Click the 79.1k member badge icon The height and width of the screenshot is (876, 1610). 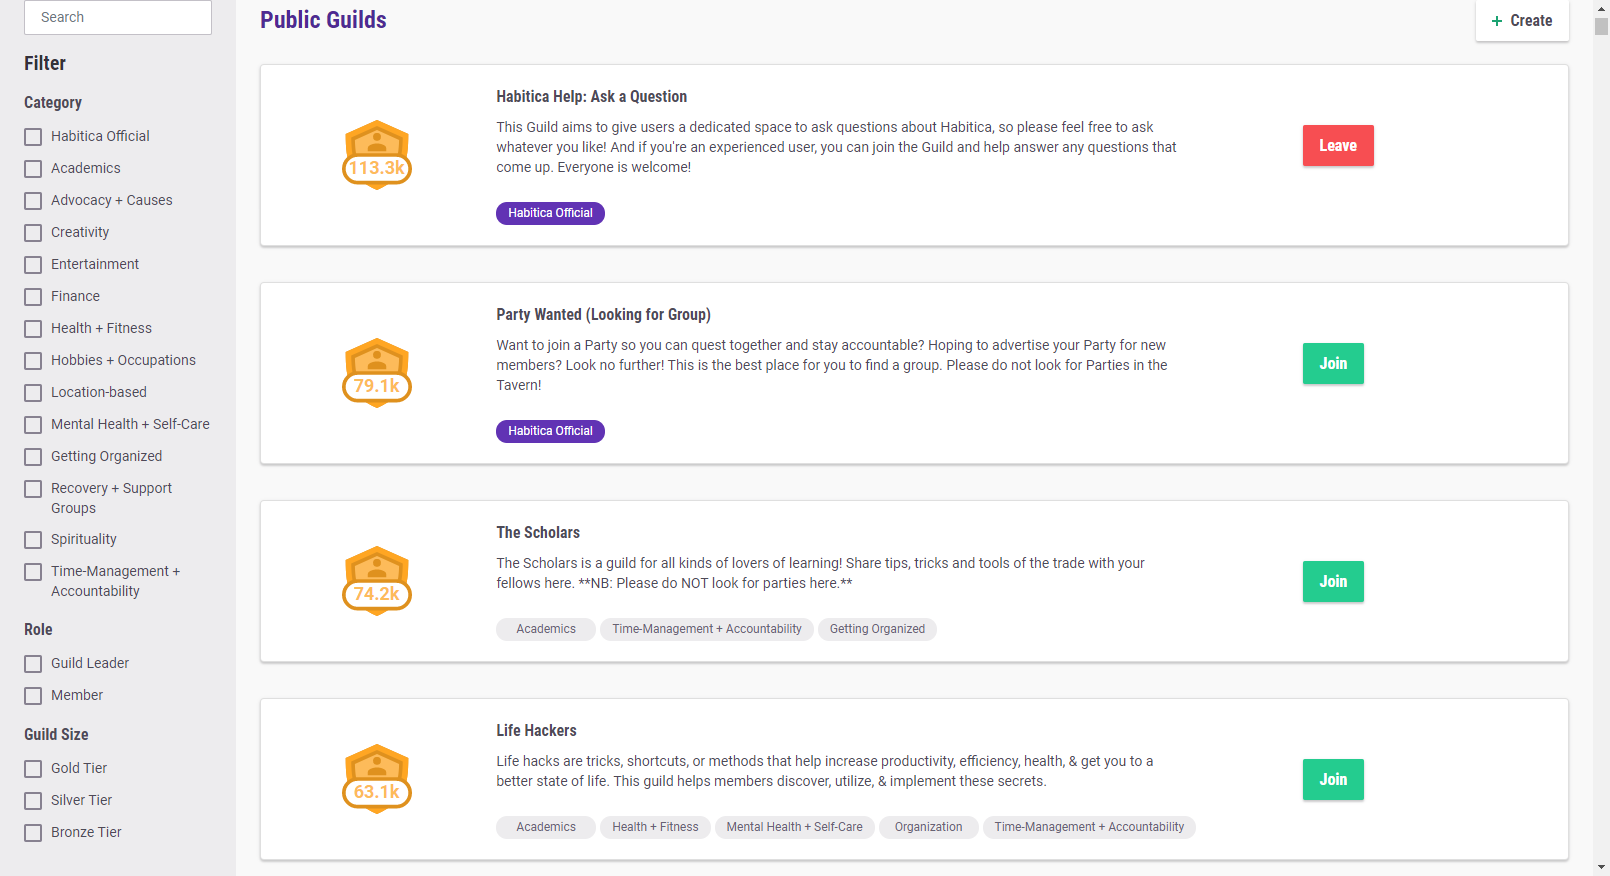tap(377, 373)
